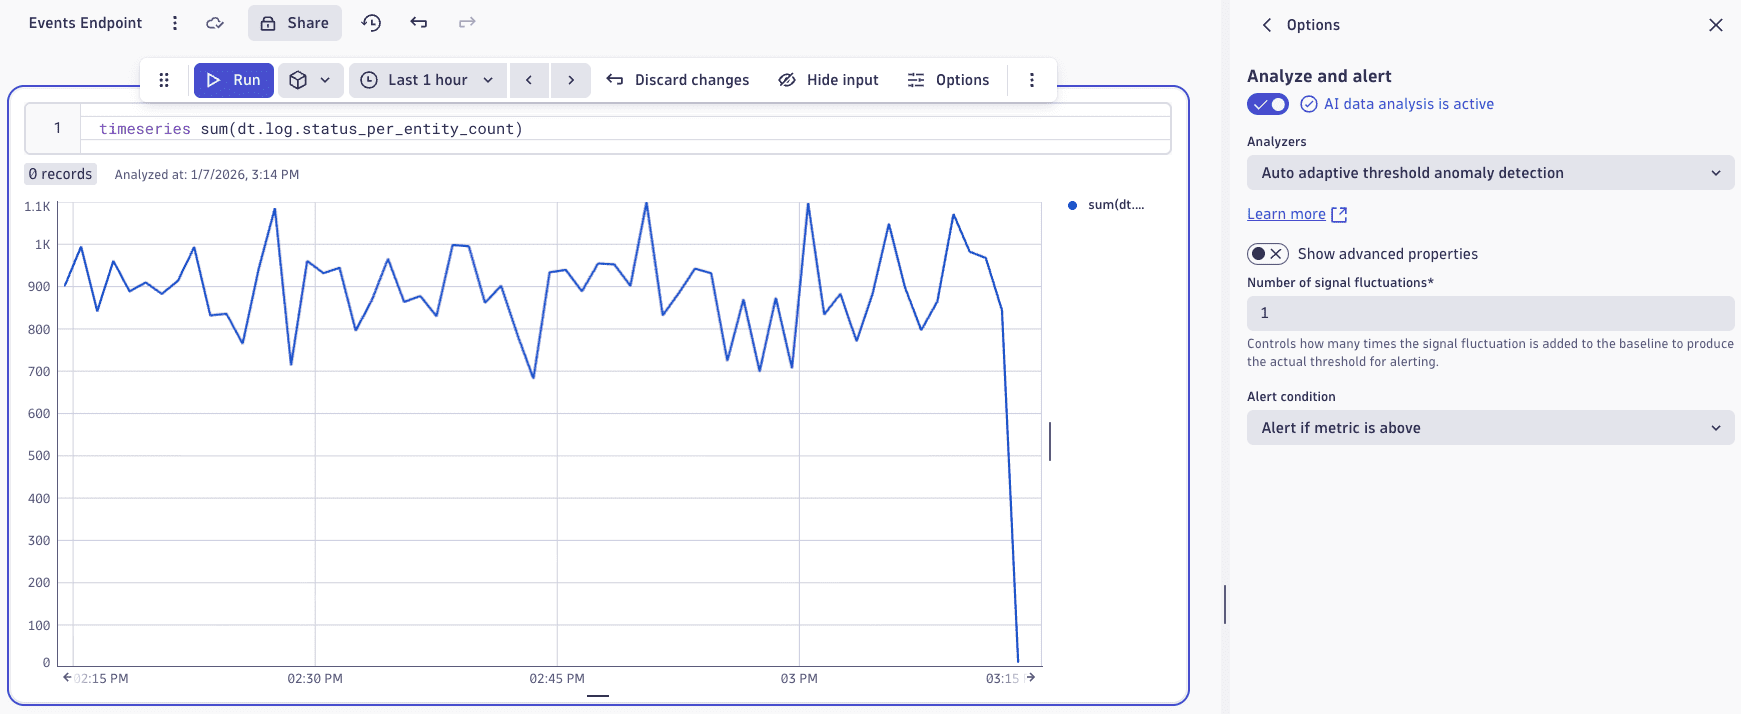
Task: Click the 02:45 PM axis label
Action: [557, 679]
